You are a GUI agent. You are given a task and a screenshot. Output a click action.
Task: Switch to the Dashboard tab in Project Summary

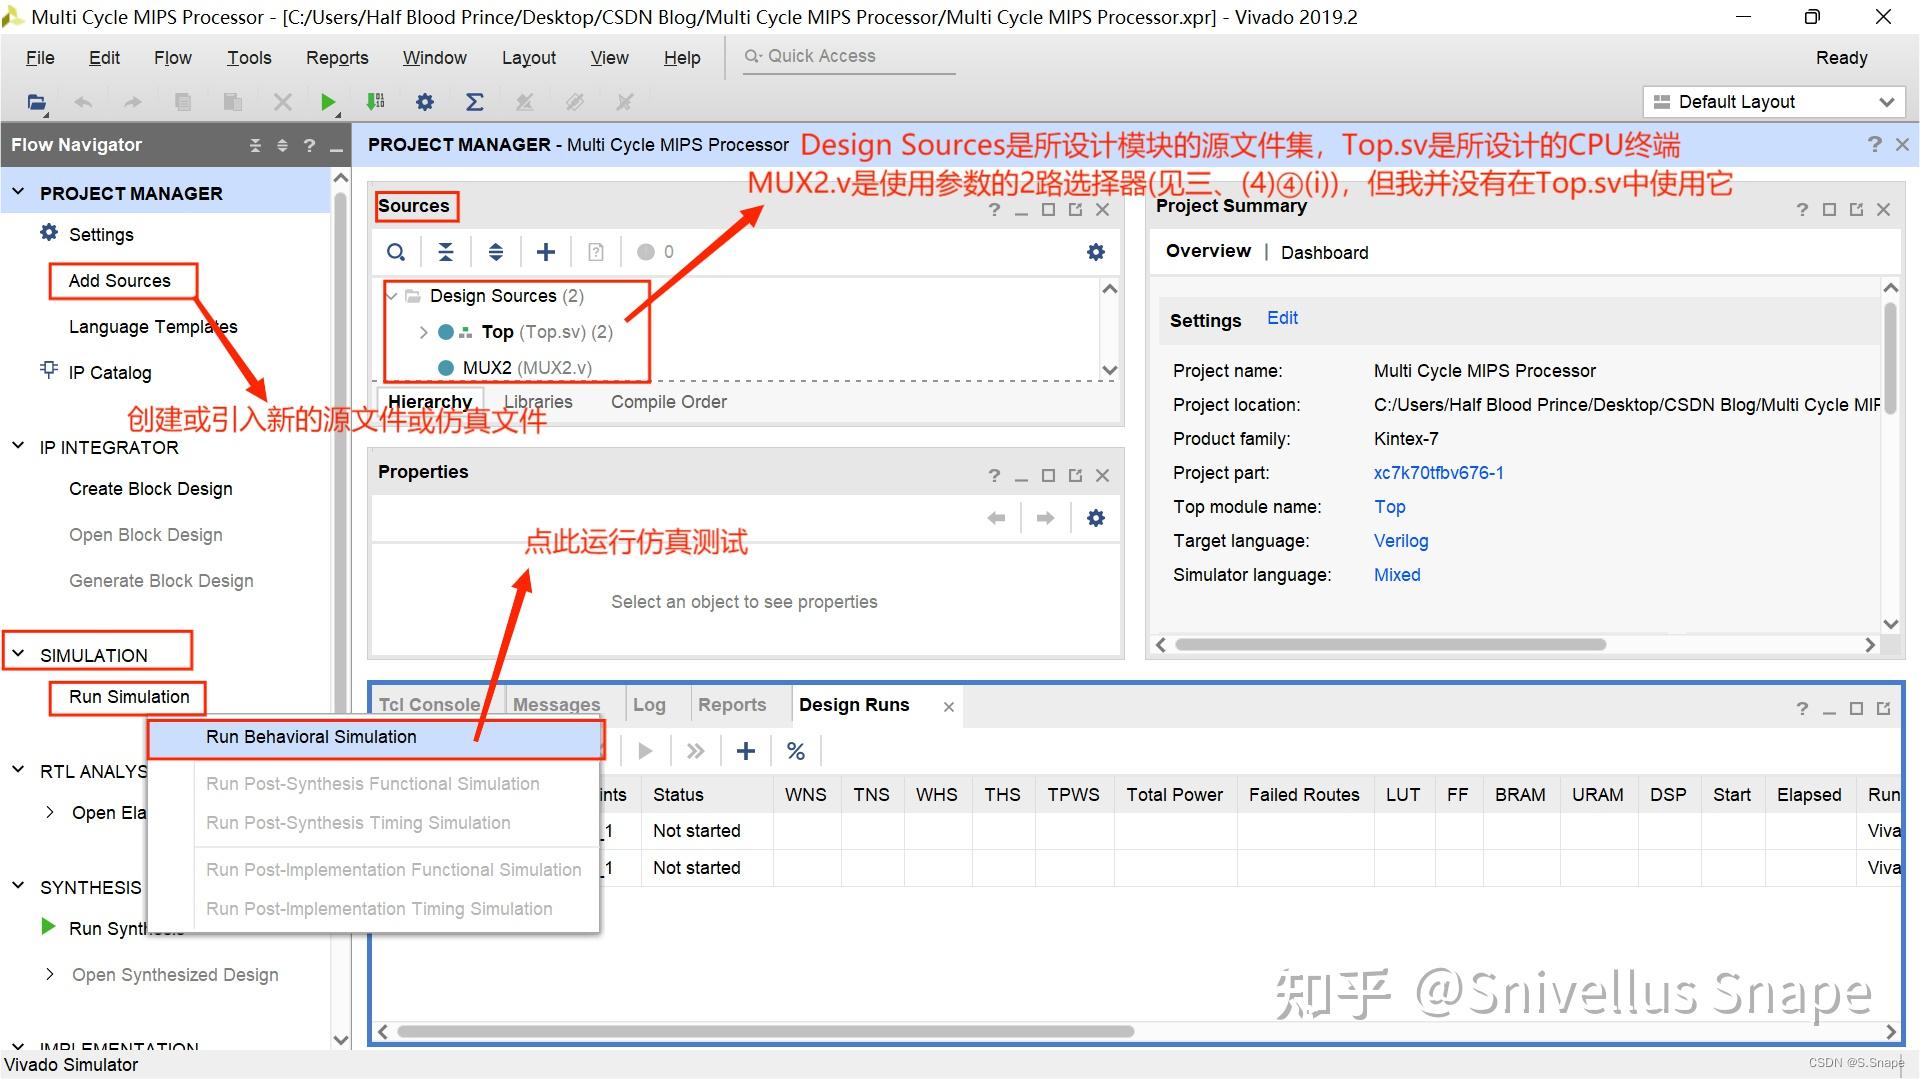[x=1324, y=252]
